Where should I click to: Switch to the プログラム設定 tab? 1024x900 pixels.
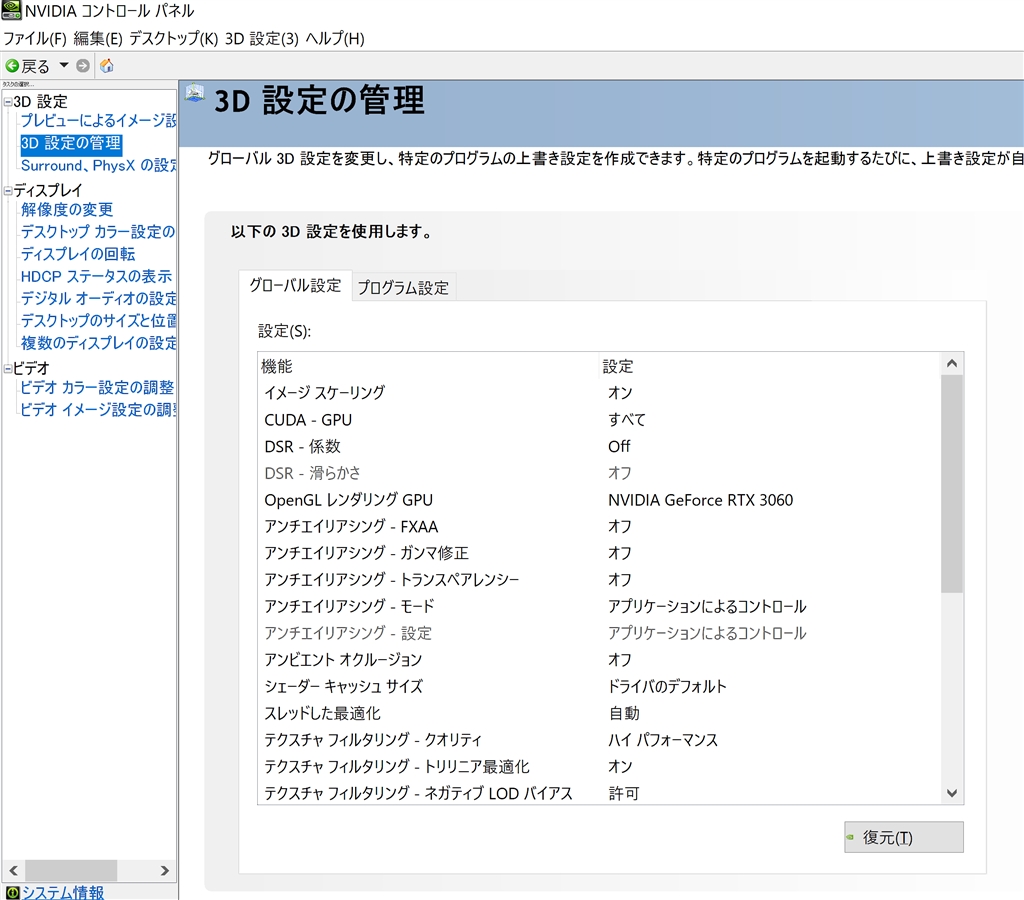point(403,288)
